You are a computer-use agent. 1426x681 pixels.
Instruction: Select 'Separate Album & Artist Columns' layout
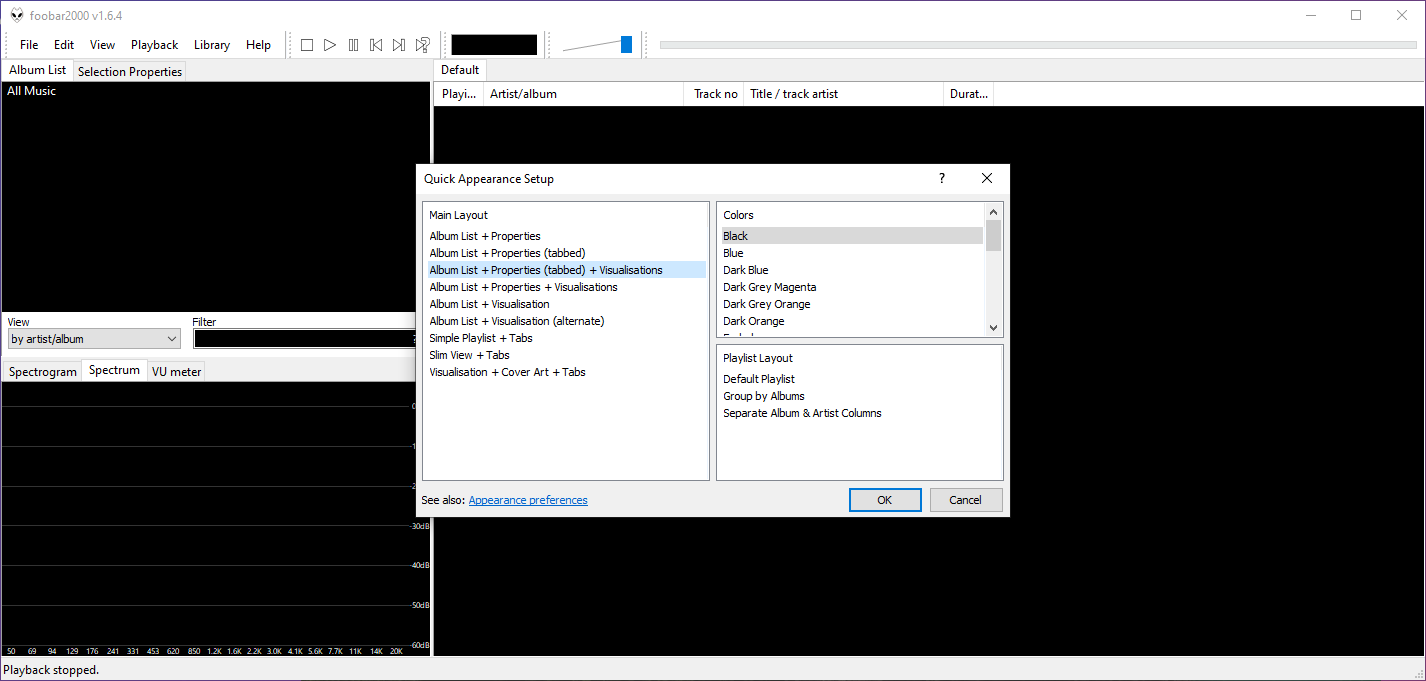point(802,413)
